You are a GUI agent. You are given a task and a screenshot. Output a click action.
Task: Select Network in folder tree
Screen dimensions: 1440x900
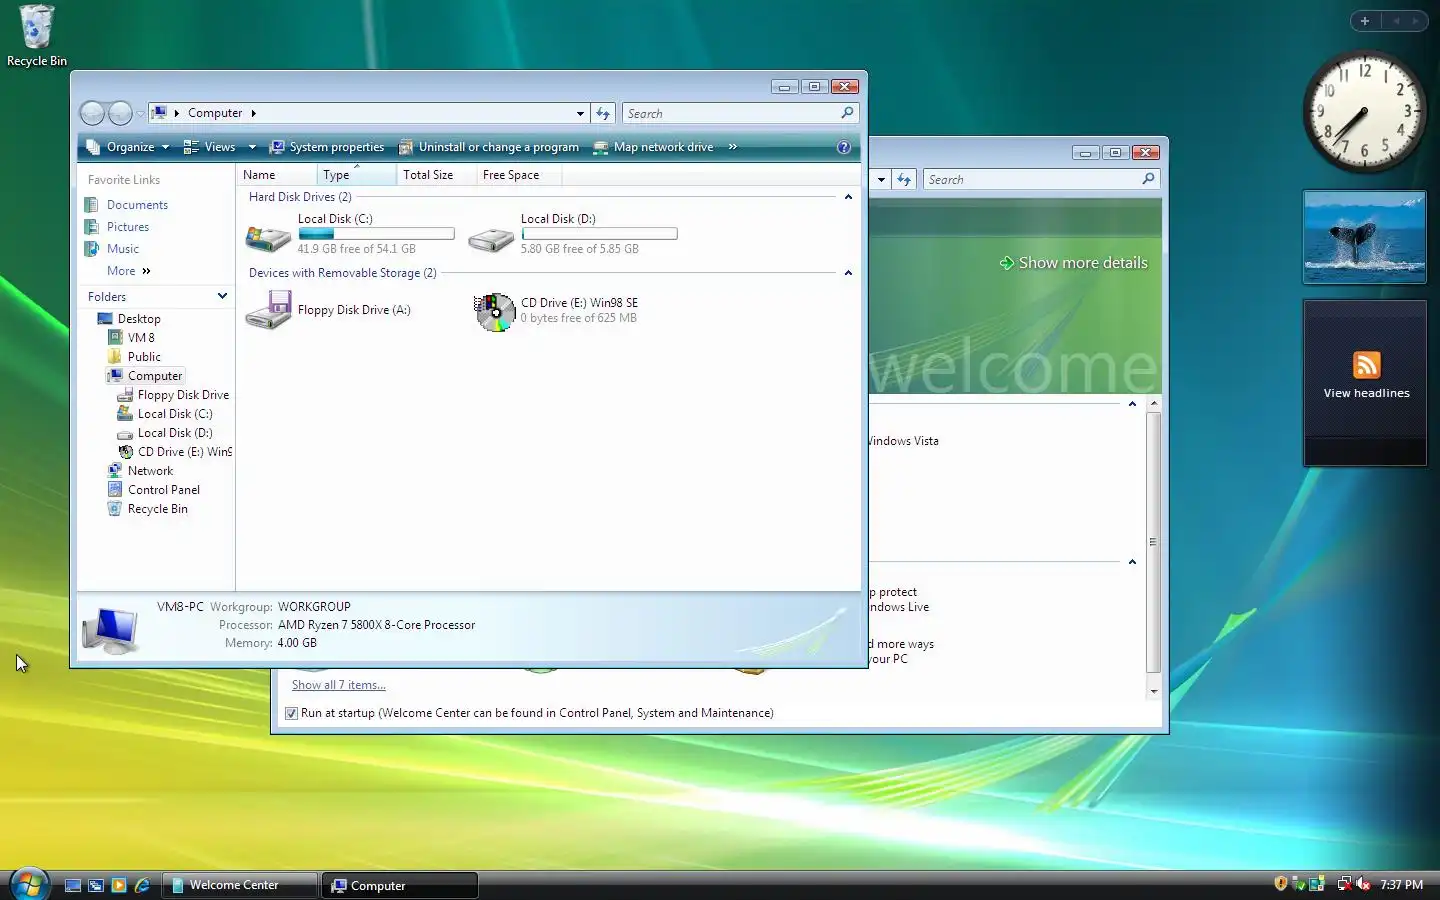click(x=150, y=471)
